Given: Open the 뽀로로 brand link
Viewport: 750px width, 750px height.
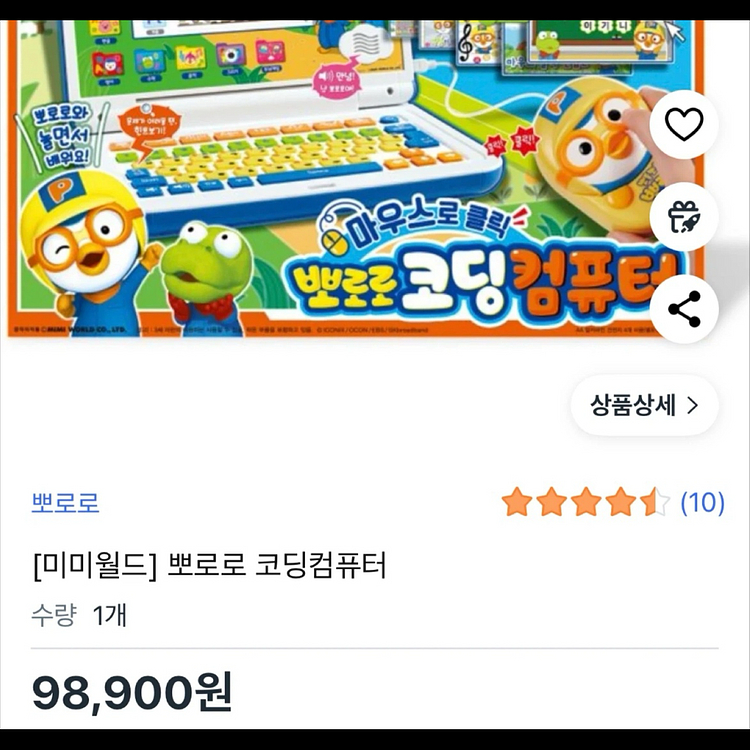Looking at the screenshot, I should pyautogui.click(x=66, y=503).
